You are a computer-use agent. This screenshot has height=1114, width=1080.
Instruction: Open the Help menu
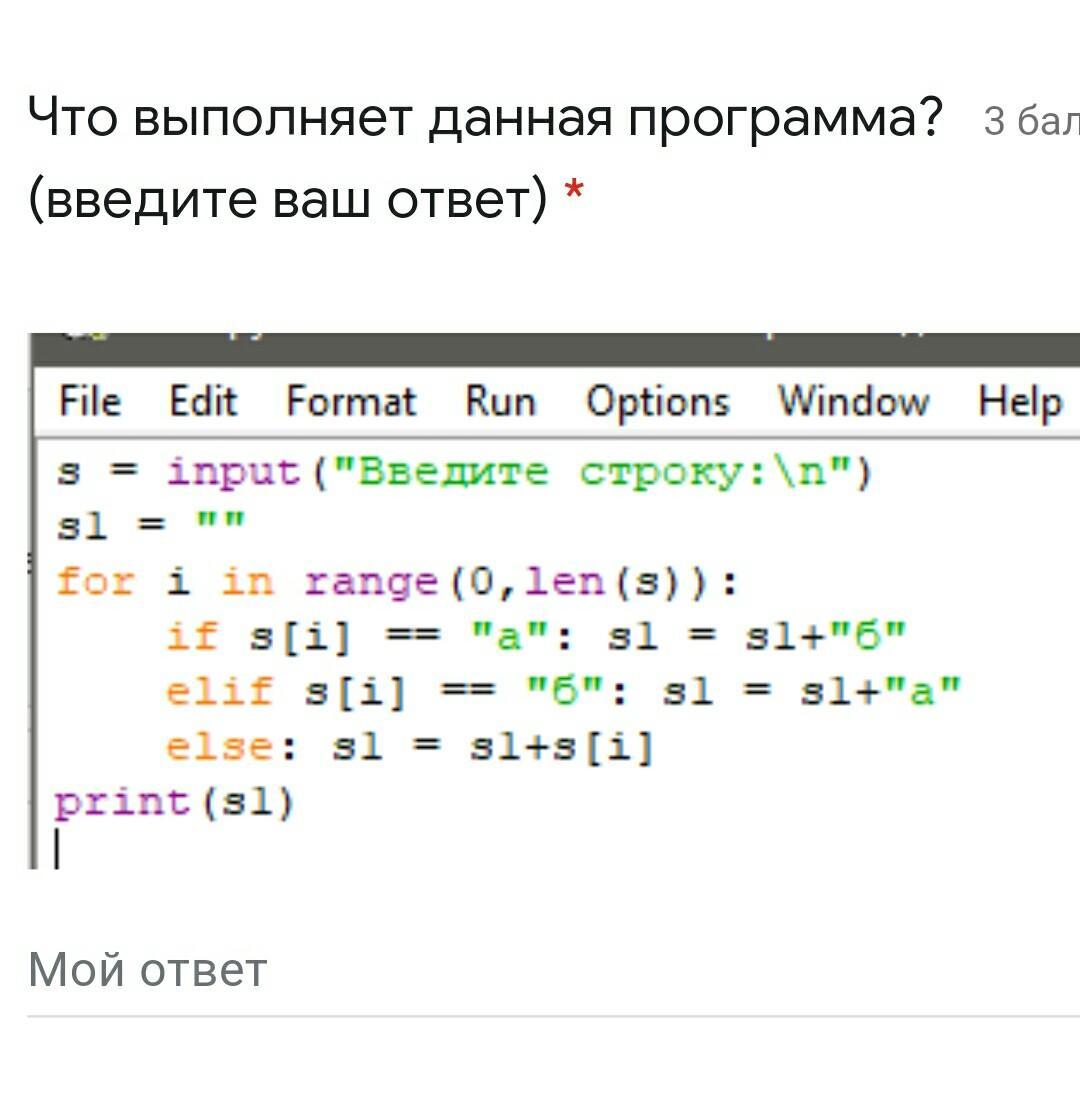point(1019,402)
